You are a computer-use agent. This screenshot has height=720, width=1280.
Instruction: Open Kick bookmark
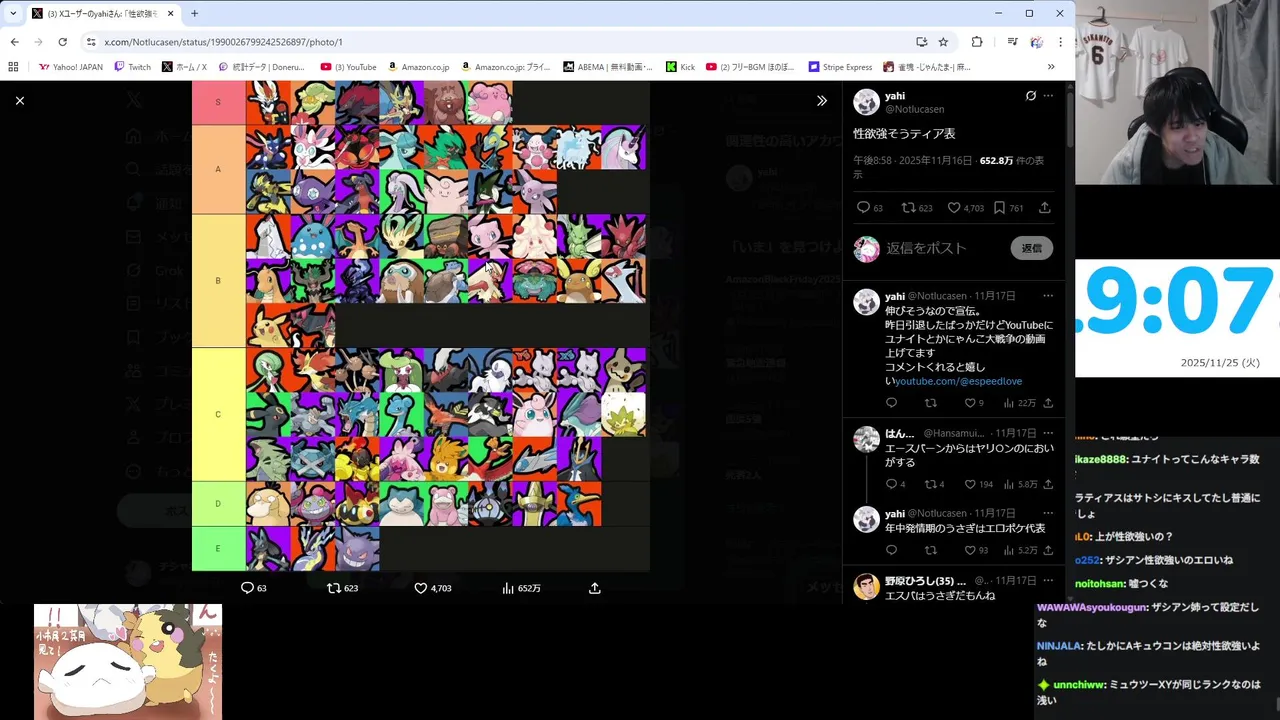click(679, 67)
